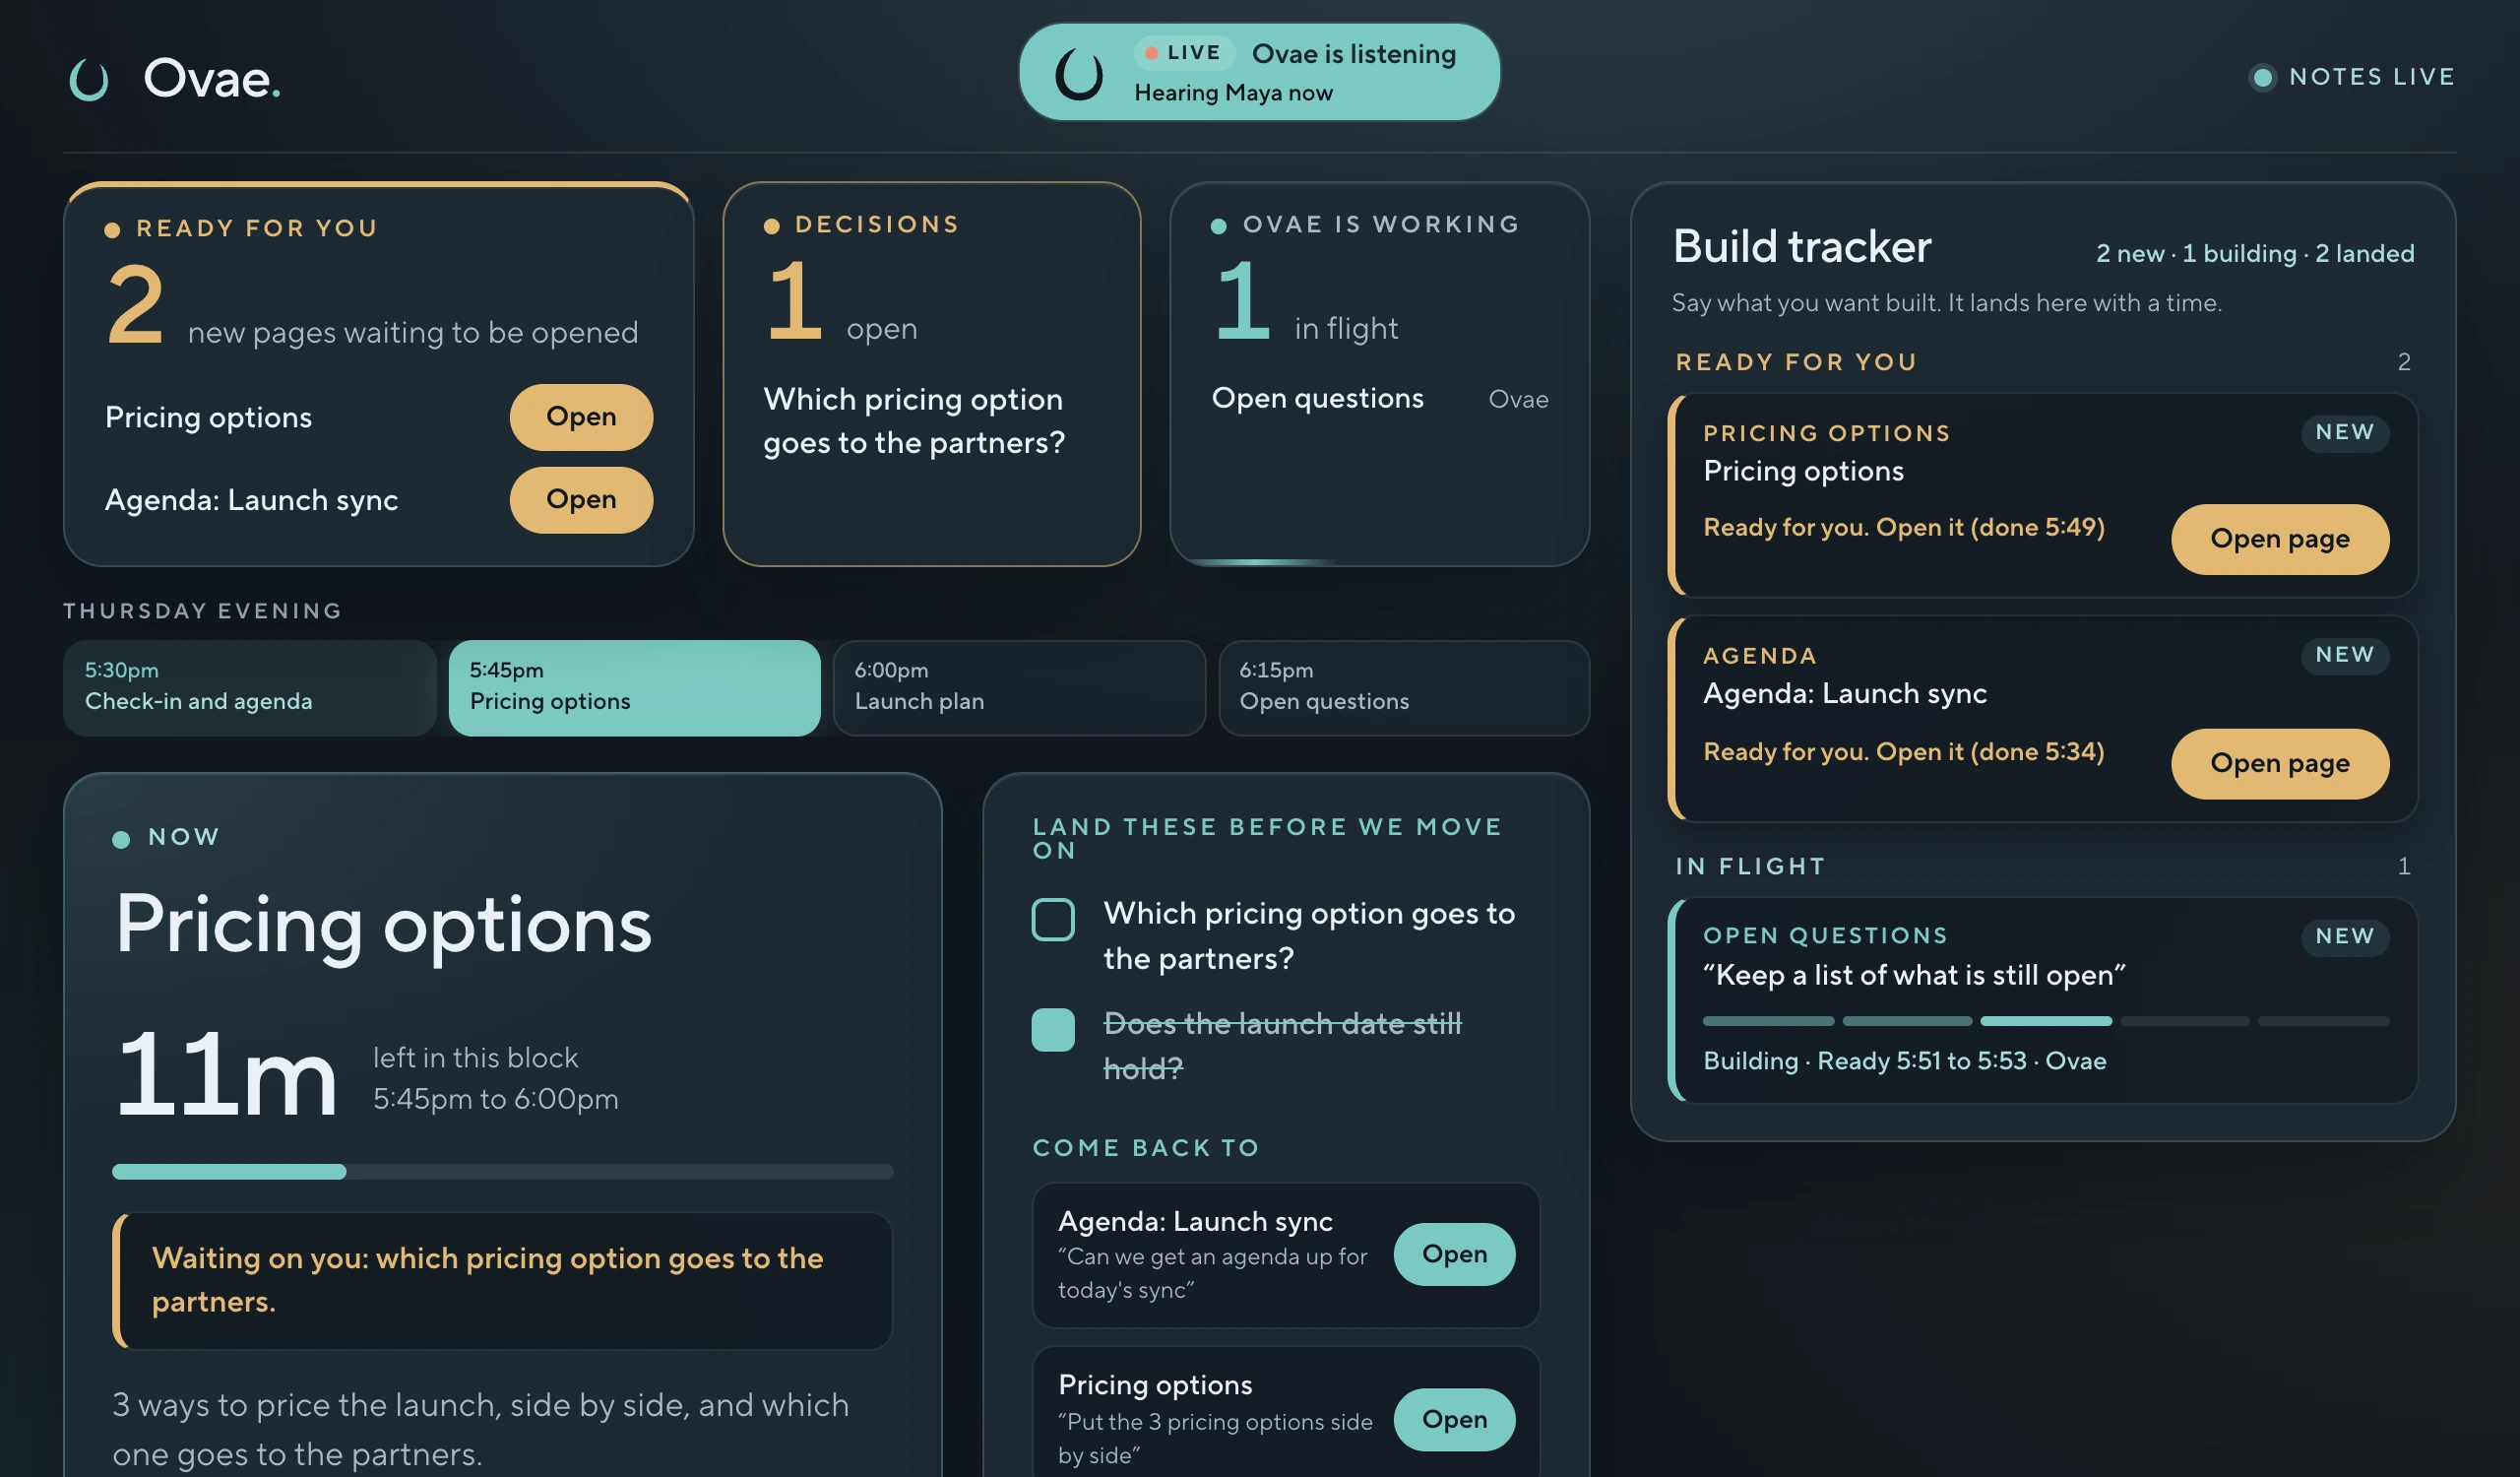Select the 6:00pm Launch plan block
Screen dimensions: 2520x1477
pos(1019,688)
